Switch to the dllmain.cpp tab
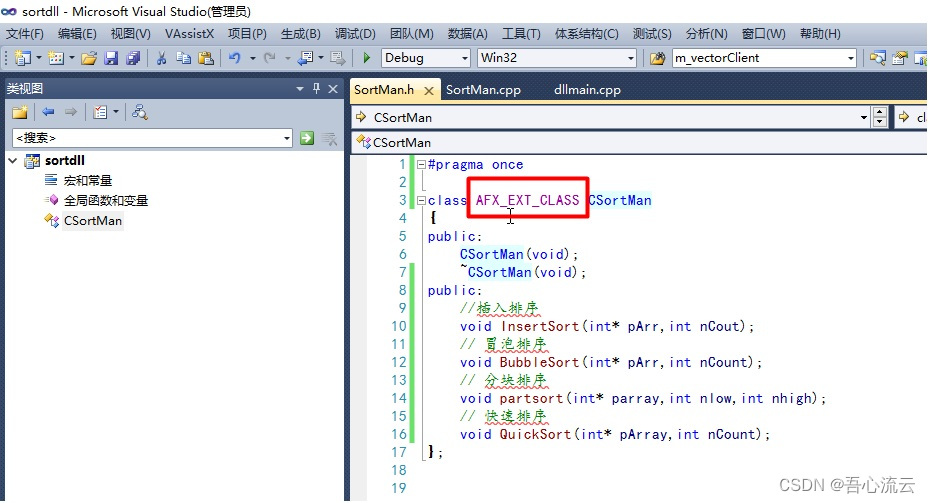 [x=587, y=90]
